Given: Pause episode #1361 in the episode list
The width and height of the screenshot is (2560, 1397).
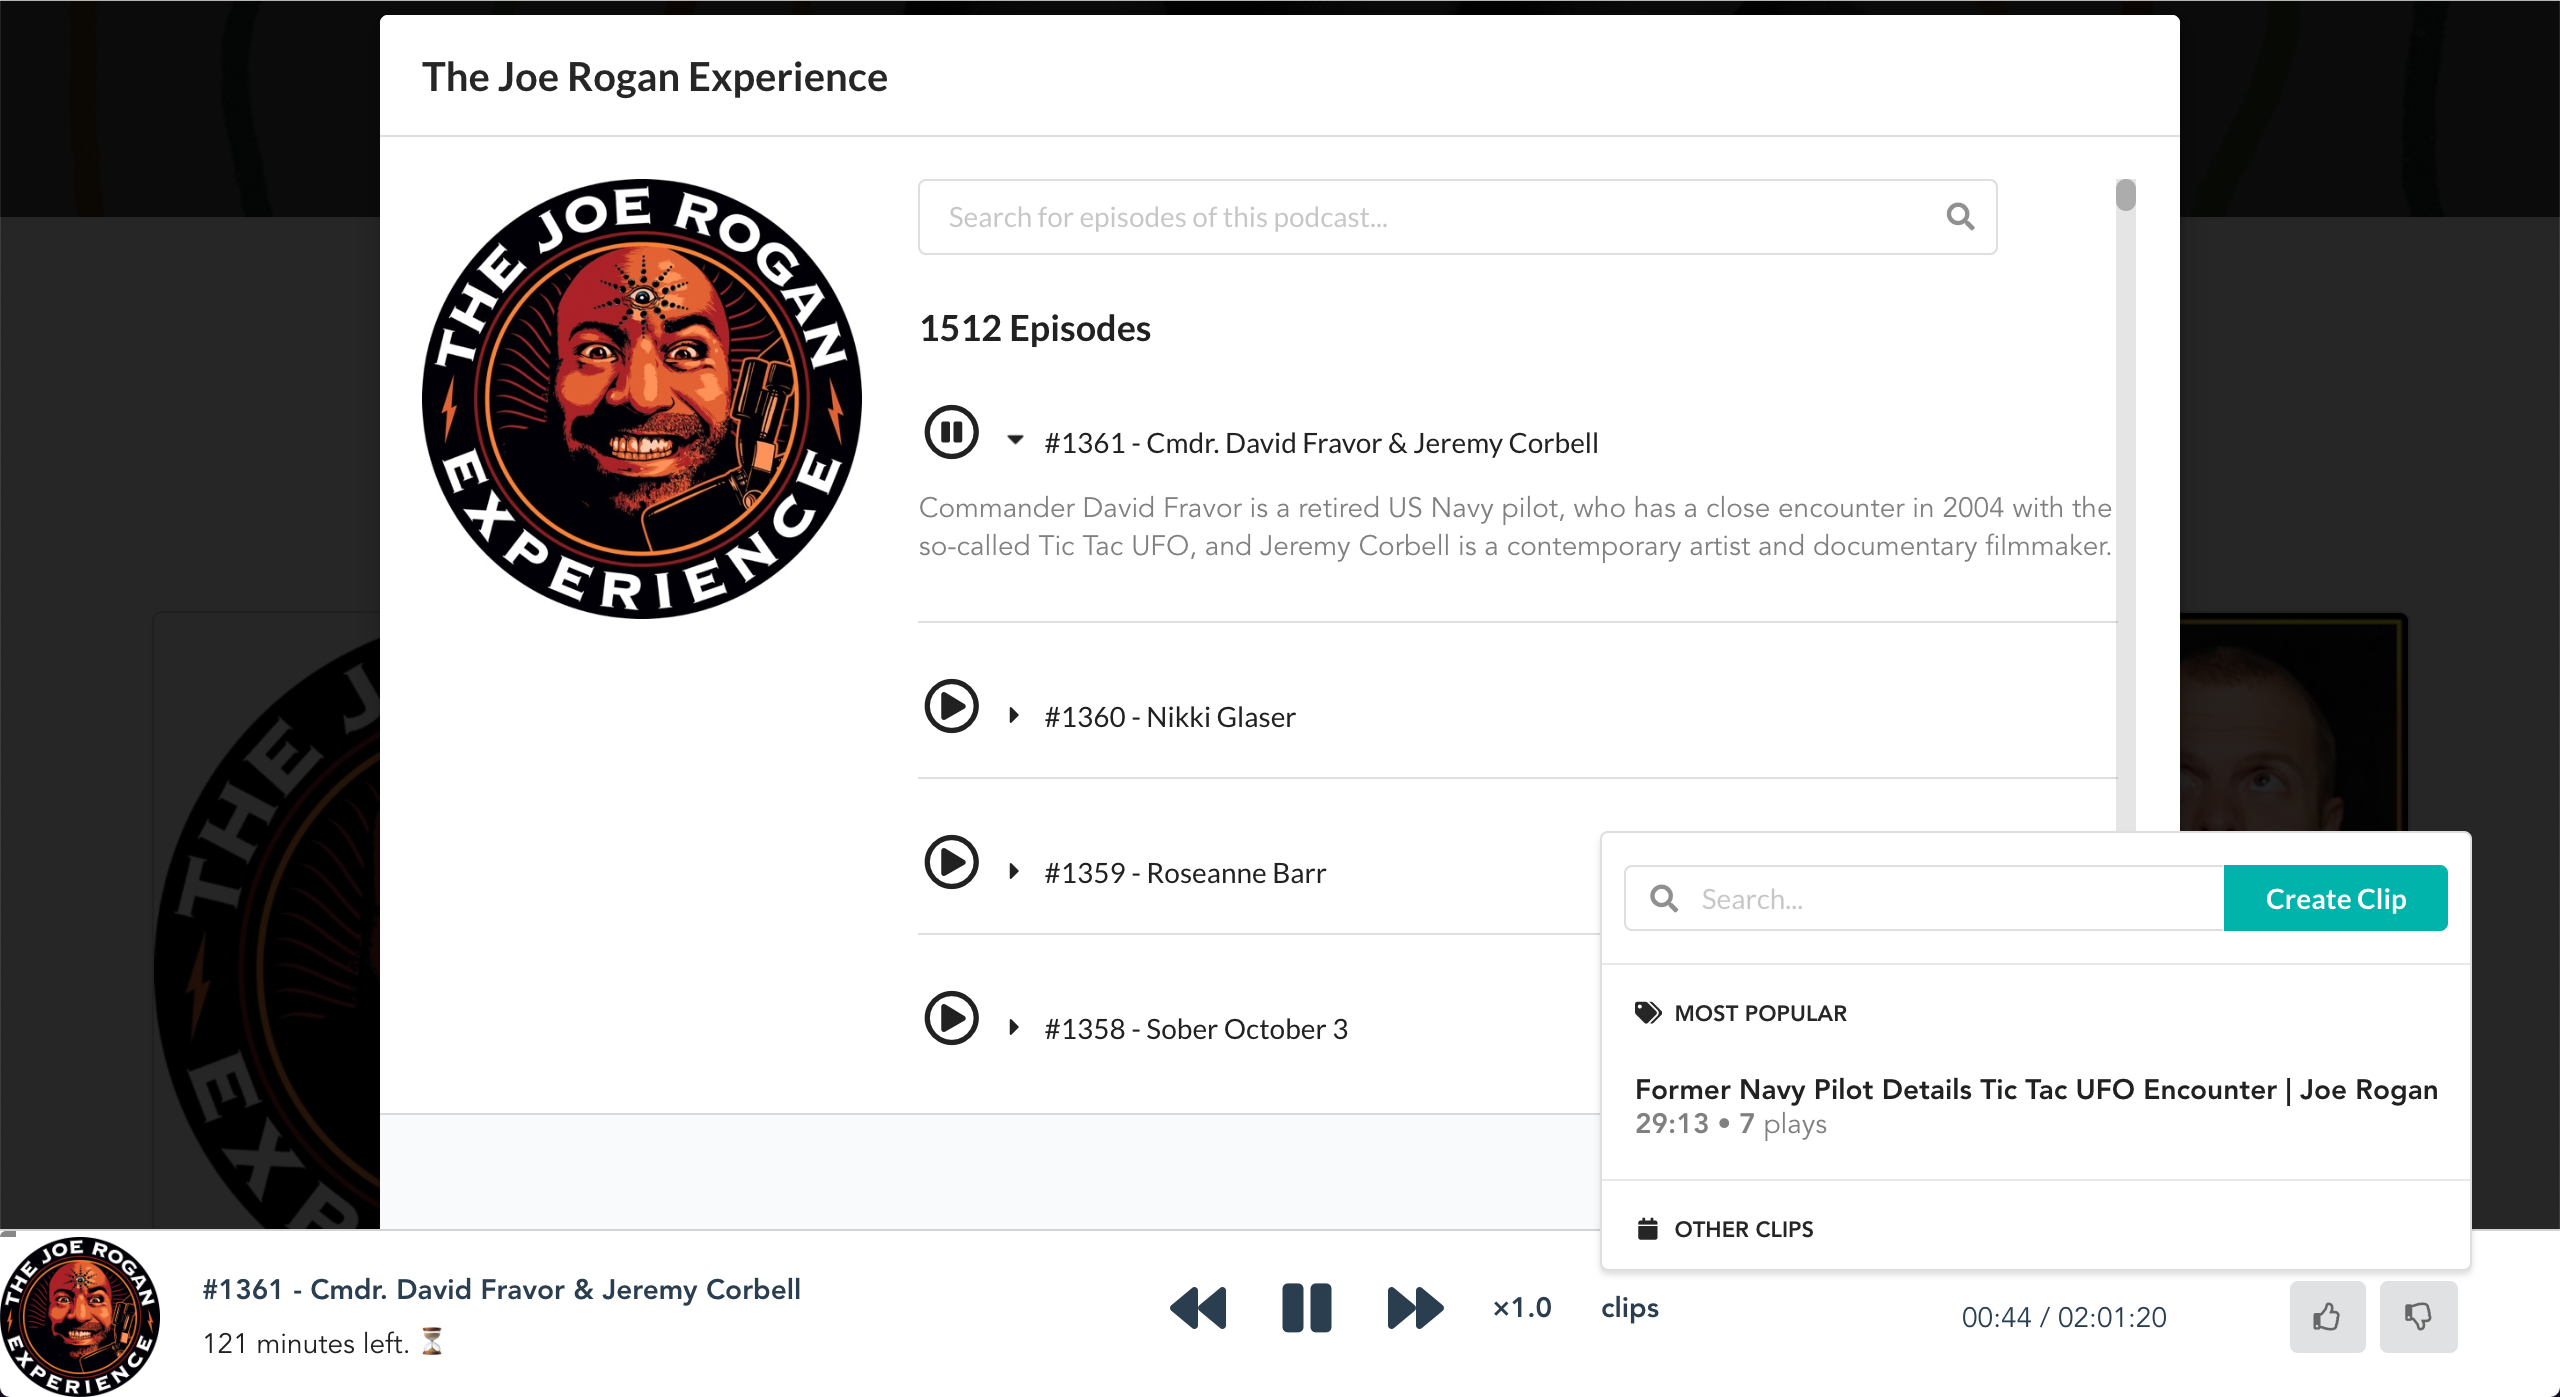Looking at the screenshot, I should [x=951, y=433].
